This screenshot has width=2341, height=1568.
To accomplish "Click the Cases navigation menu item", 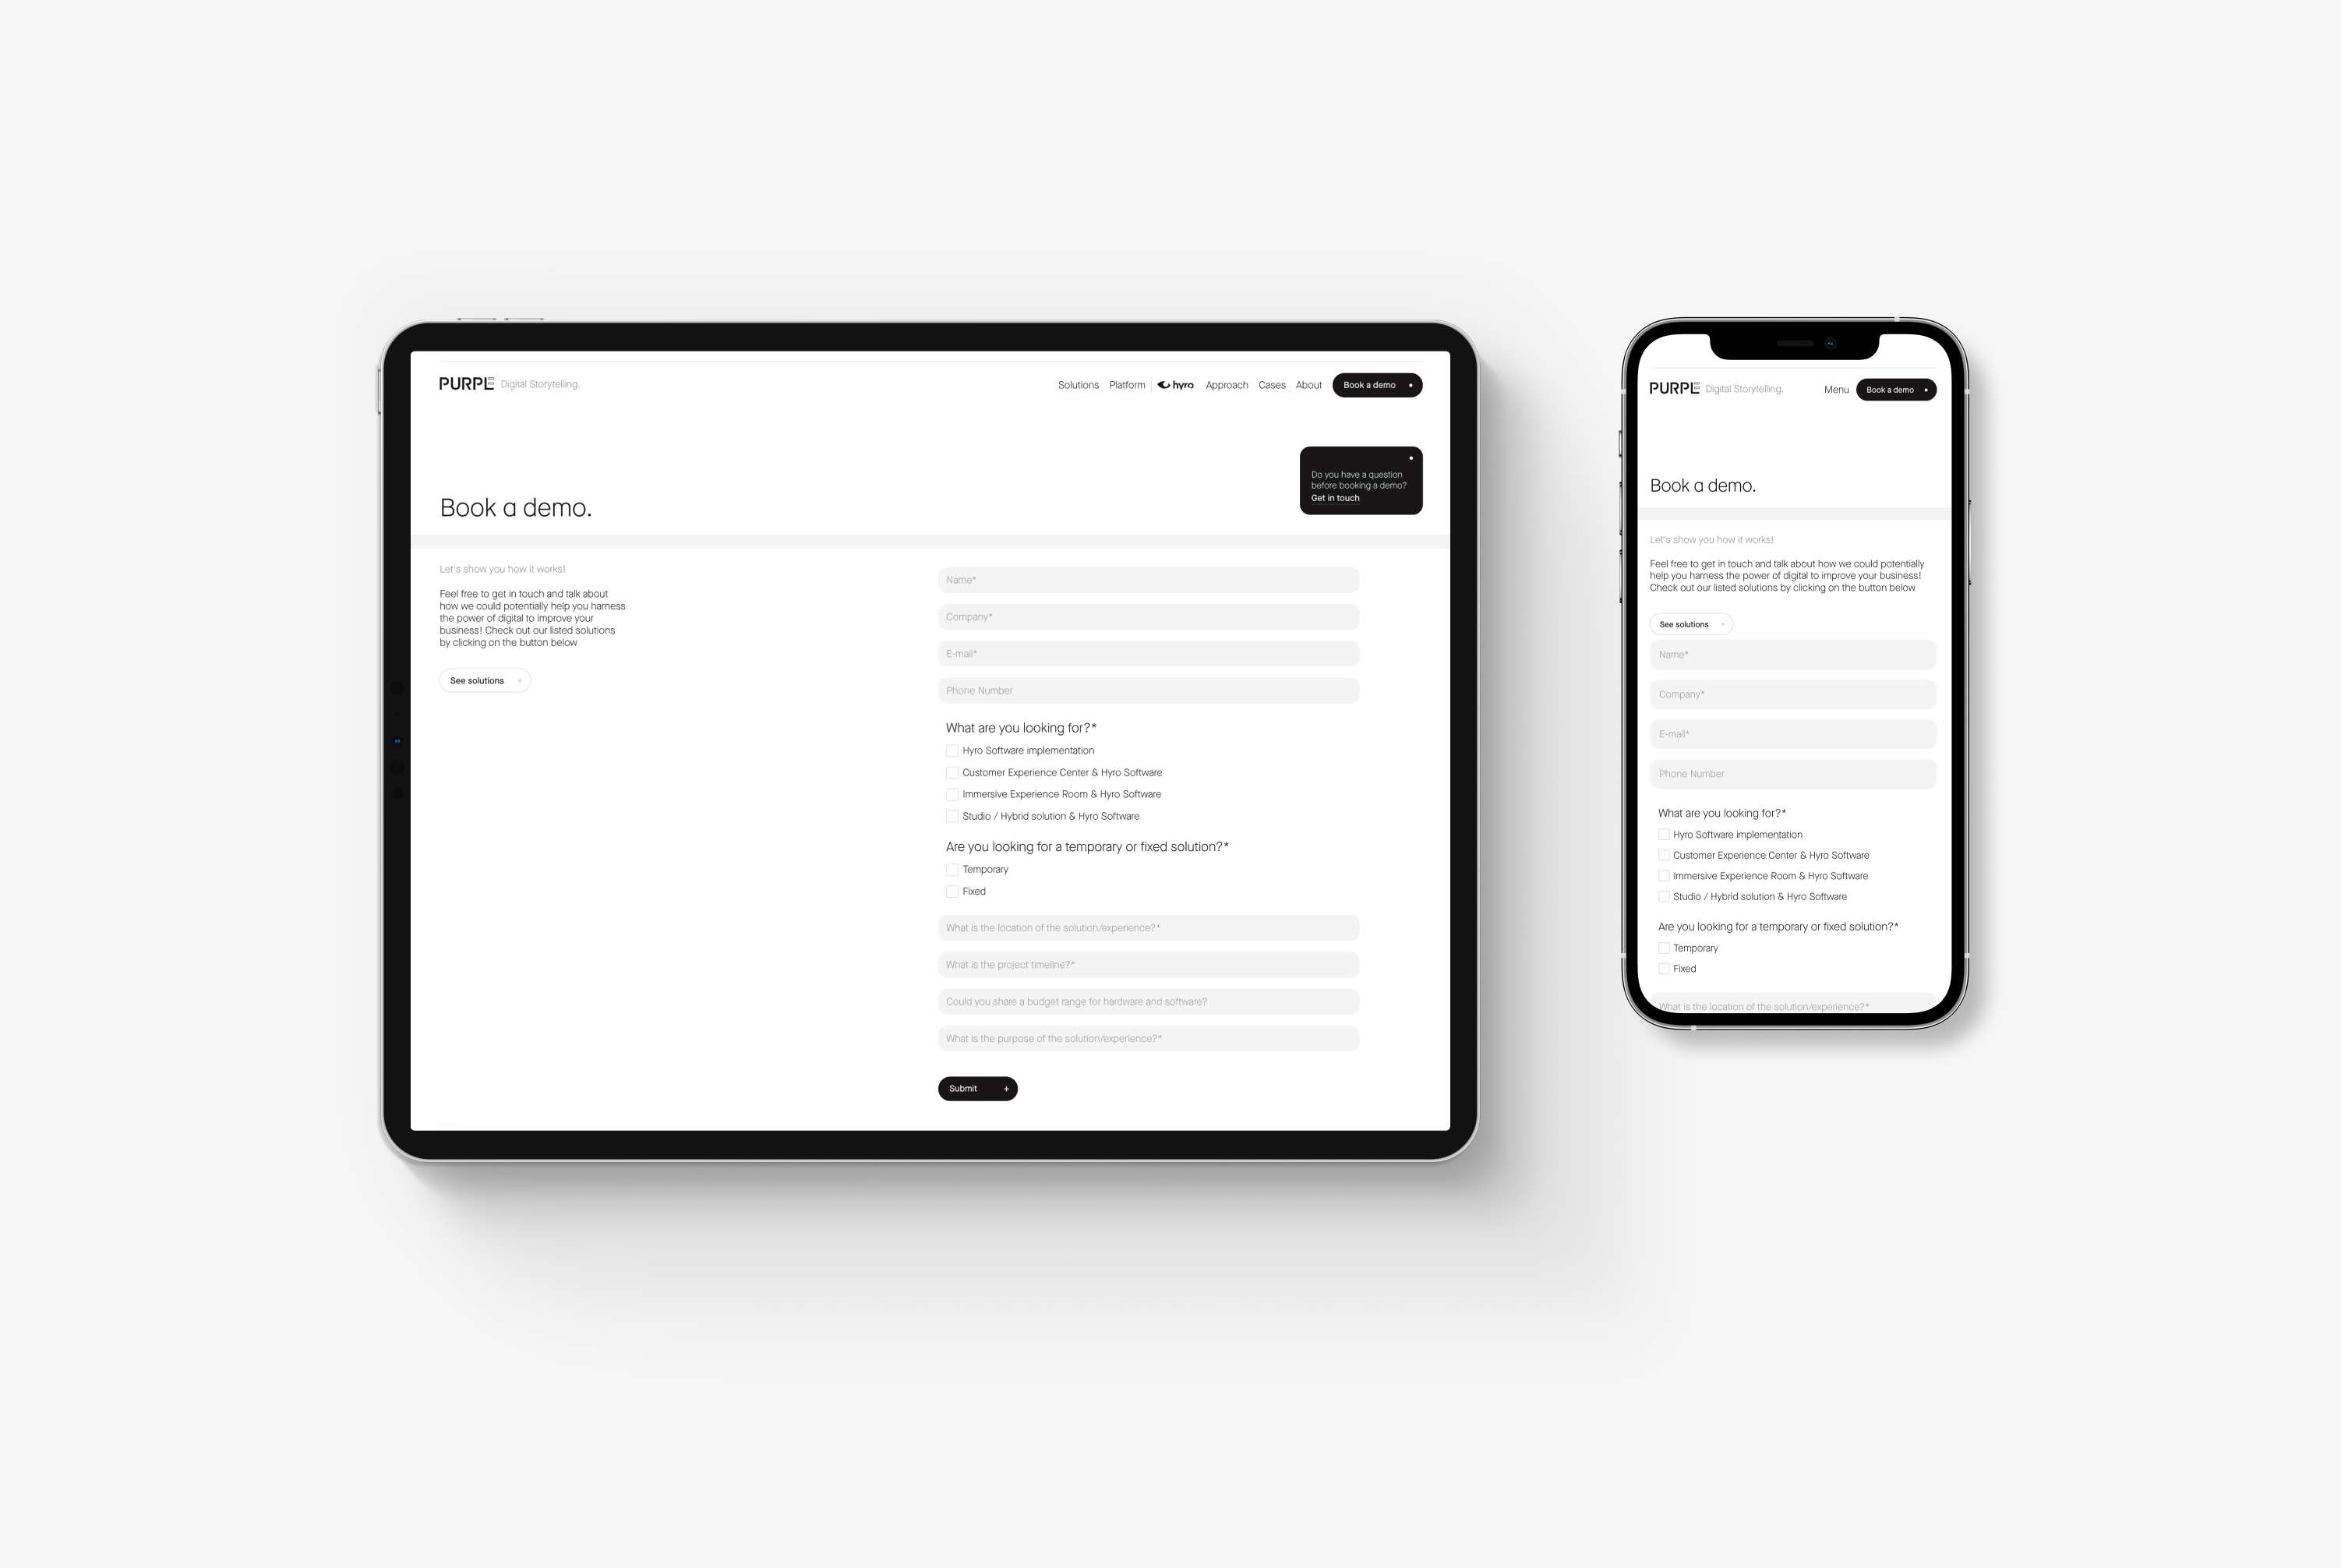I will [1270, 385].
